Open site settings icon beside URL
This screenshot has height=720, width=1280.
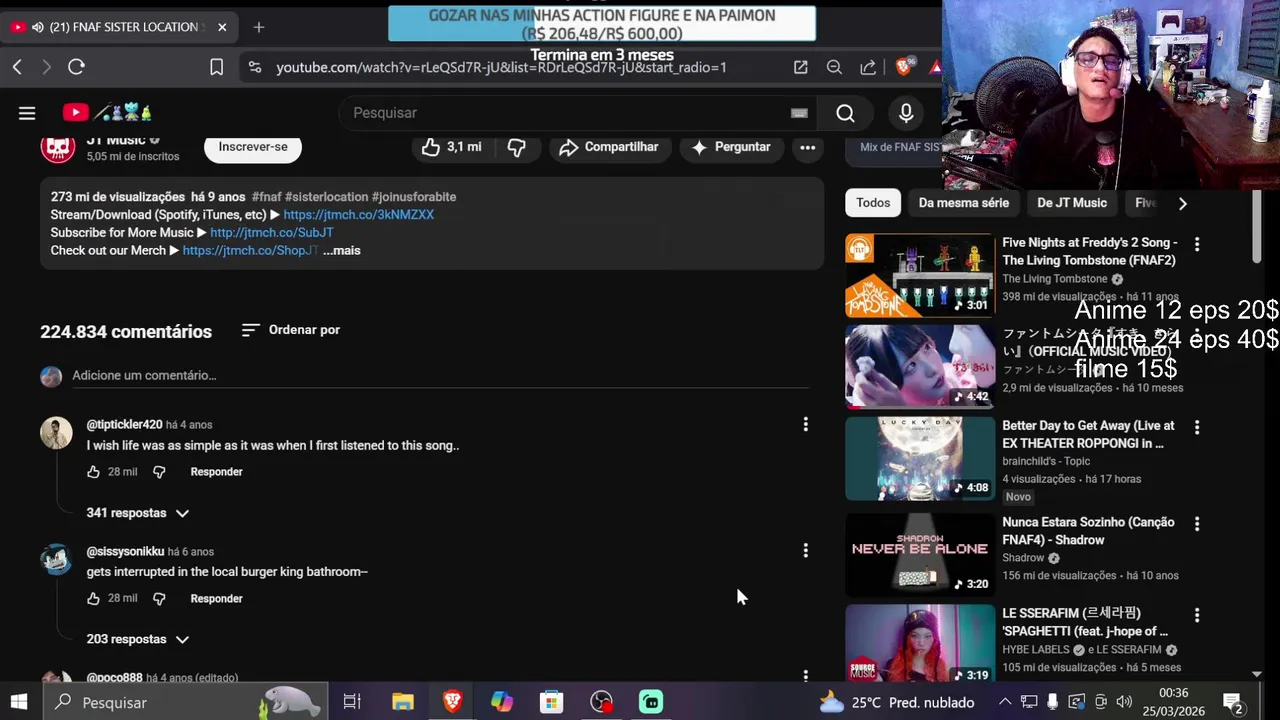click(255, 67)
